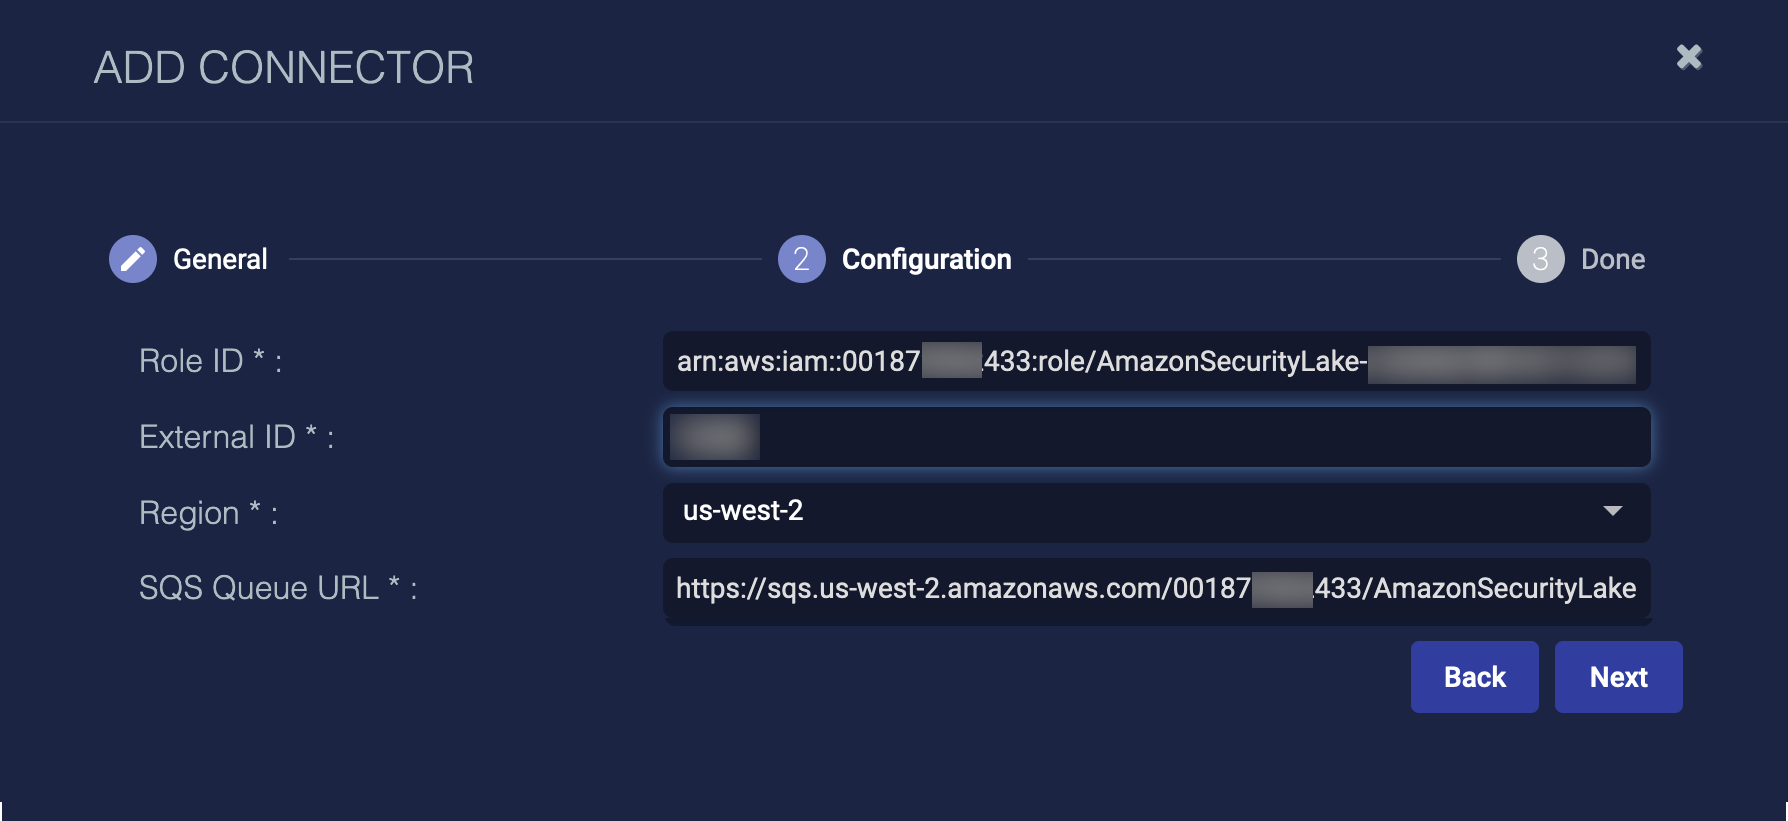Click the step 3 circle icon
1788x821 pixels.
click(1540, 259)
